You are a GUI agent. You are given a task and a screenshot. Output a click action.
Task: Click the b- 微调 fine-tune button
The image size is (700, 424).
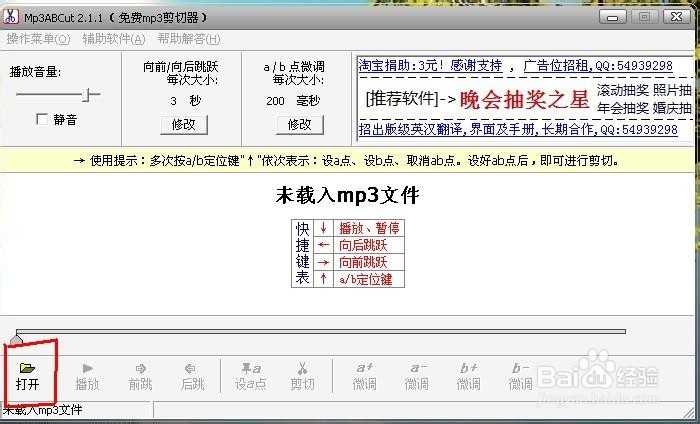tap(520, 376)
